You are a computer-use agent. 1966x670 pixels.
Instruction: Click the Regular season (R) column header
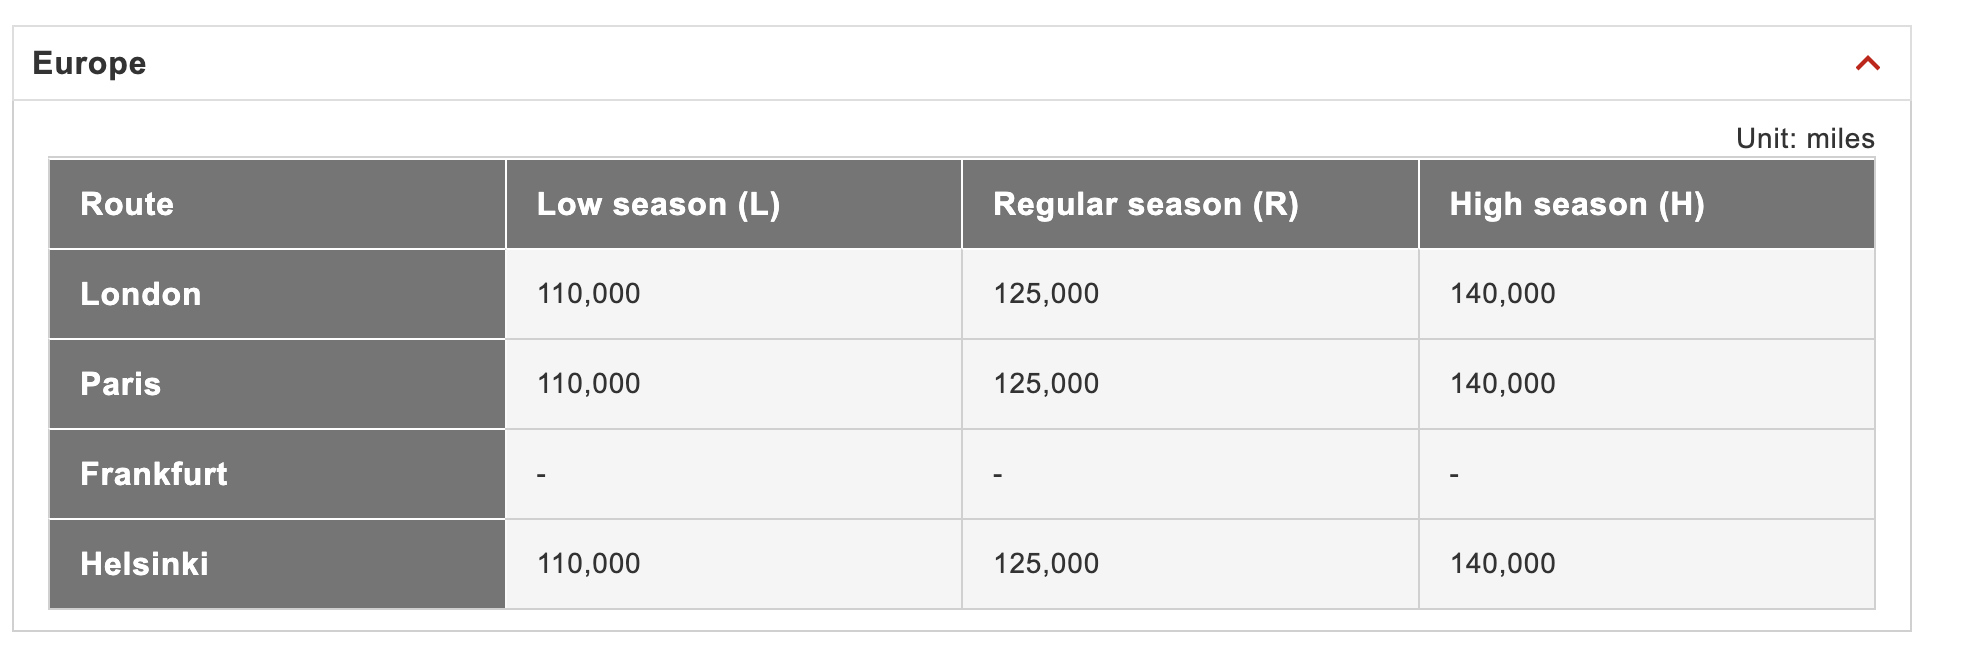click(x=1145, y=204)
